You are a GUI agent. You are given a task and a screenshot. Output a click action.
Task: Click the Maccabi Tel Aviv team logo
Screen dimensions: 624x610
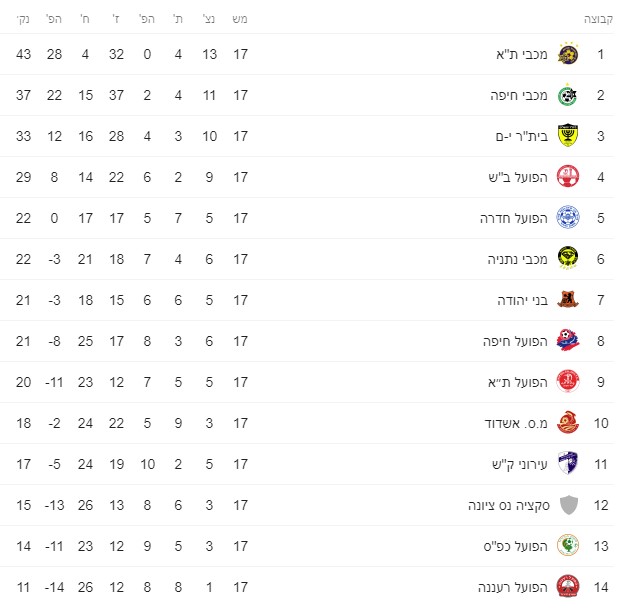coord(568,53)
